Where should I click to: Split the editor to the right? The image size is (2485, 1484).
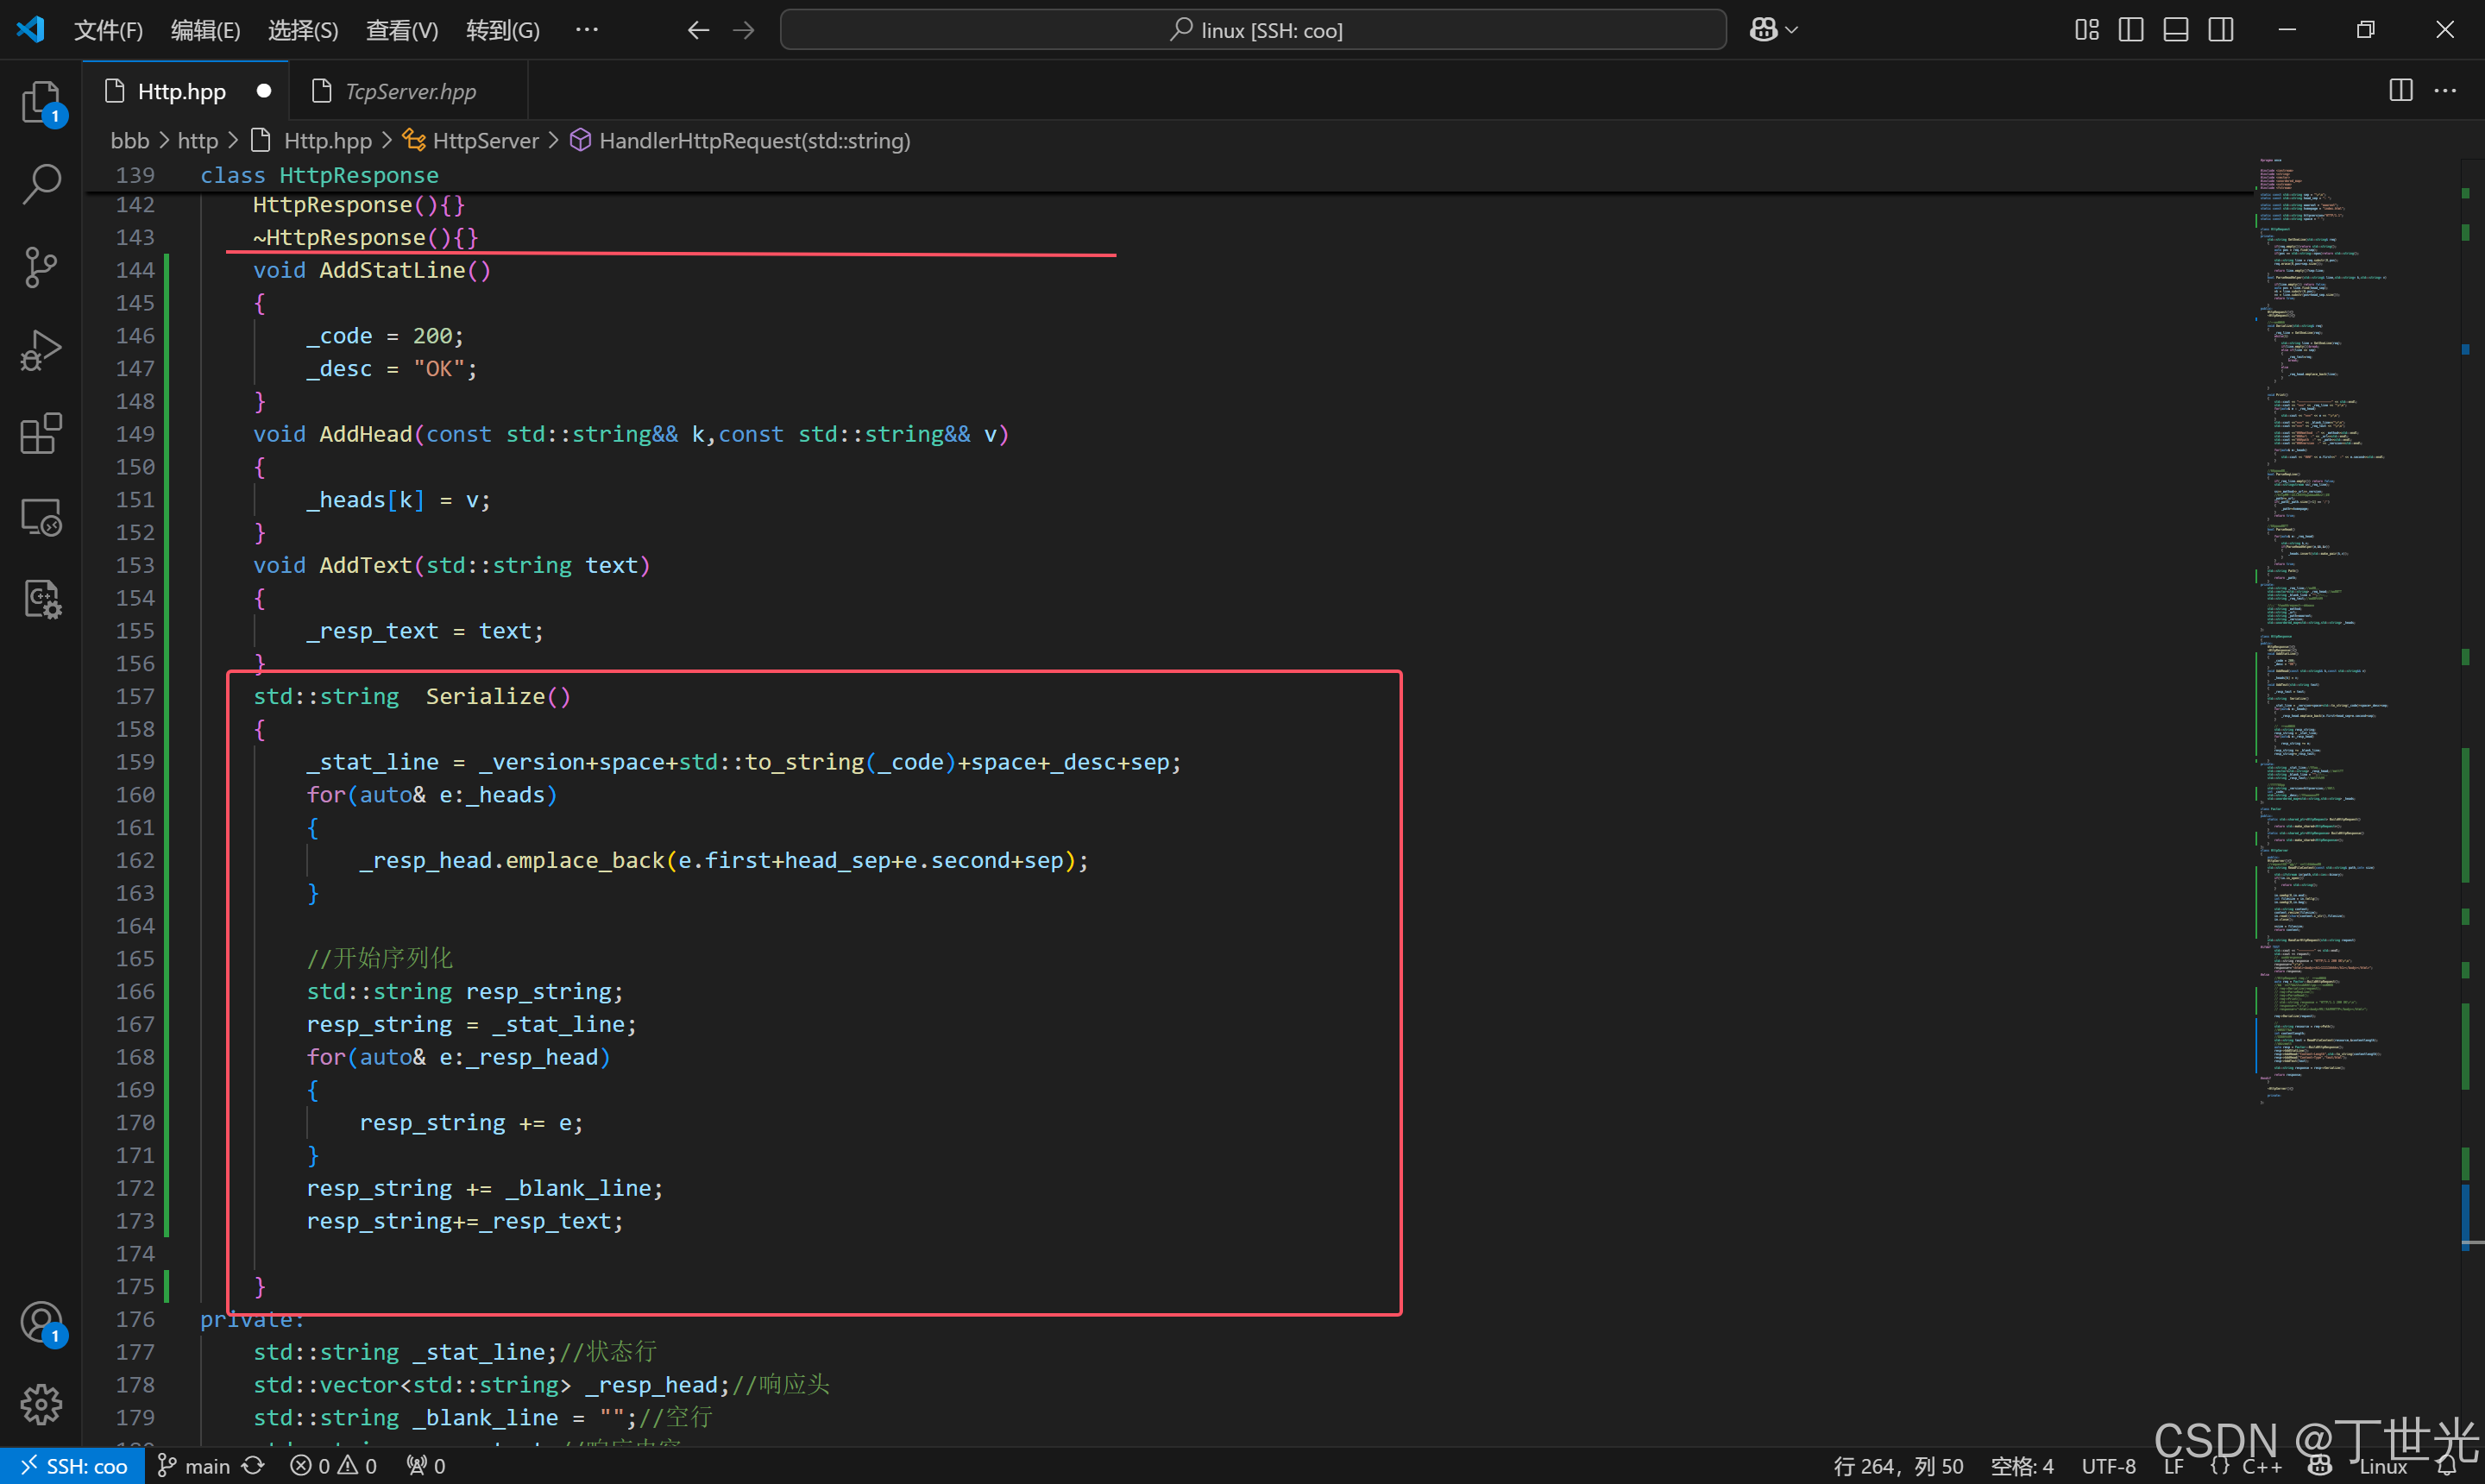(x=2400, y=91)
